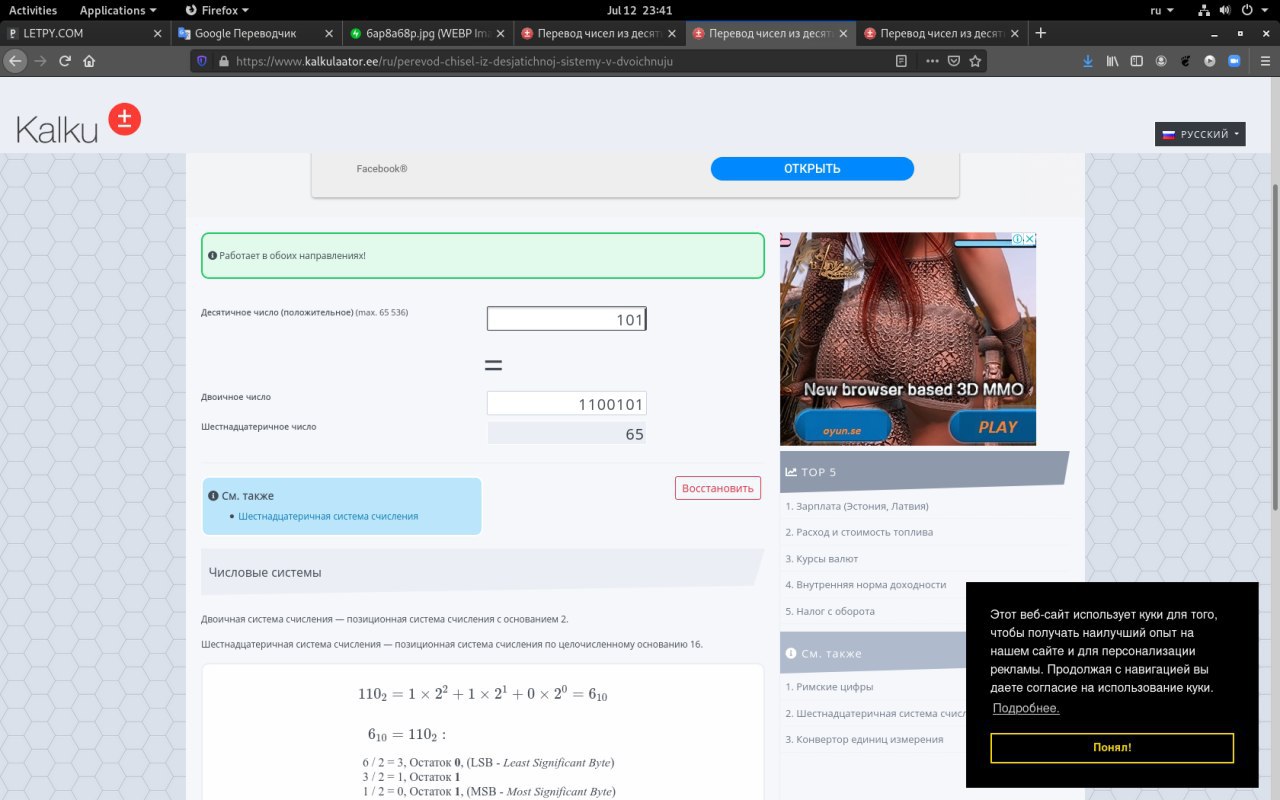Close the Google Переводчик tab
This screenshot has width=1280, height=800.
[x=328, y=33]
